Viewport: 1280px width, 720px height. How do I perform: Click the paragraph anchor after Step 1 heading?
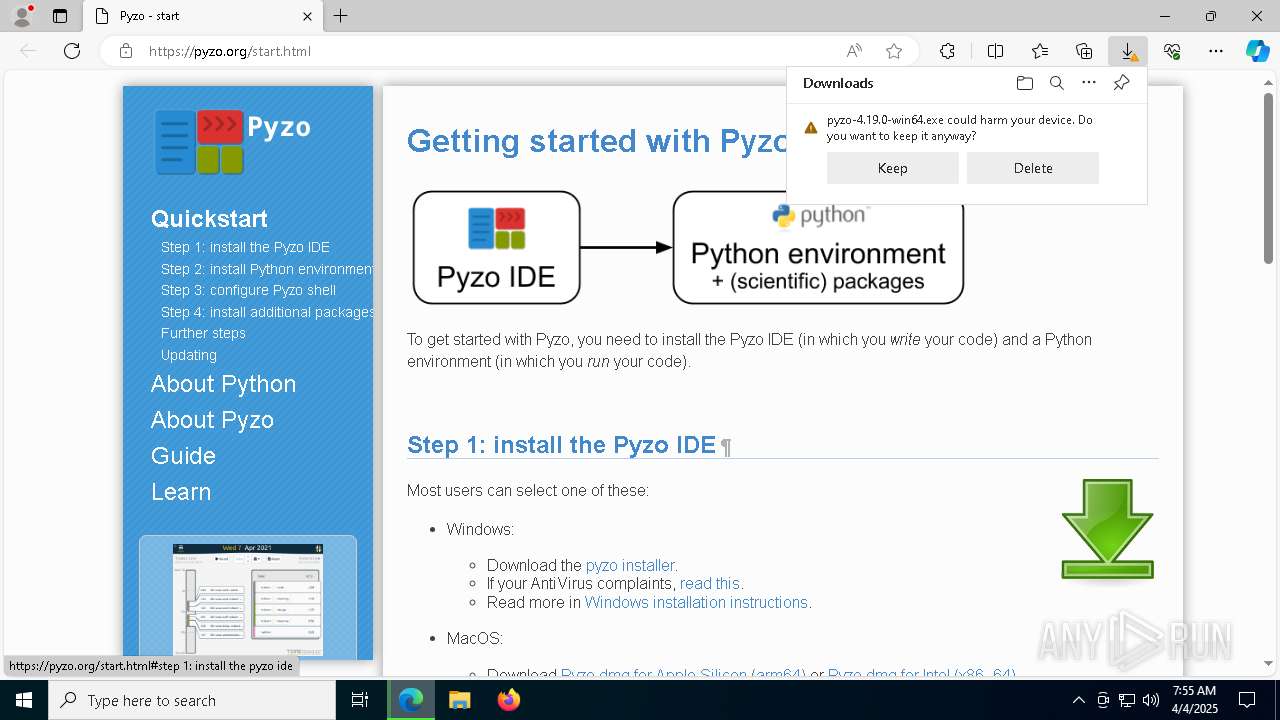[726, 446]
